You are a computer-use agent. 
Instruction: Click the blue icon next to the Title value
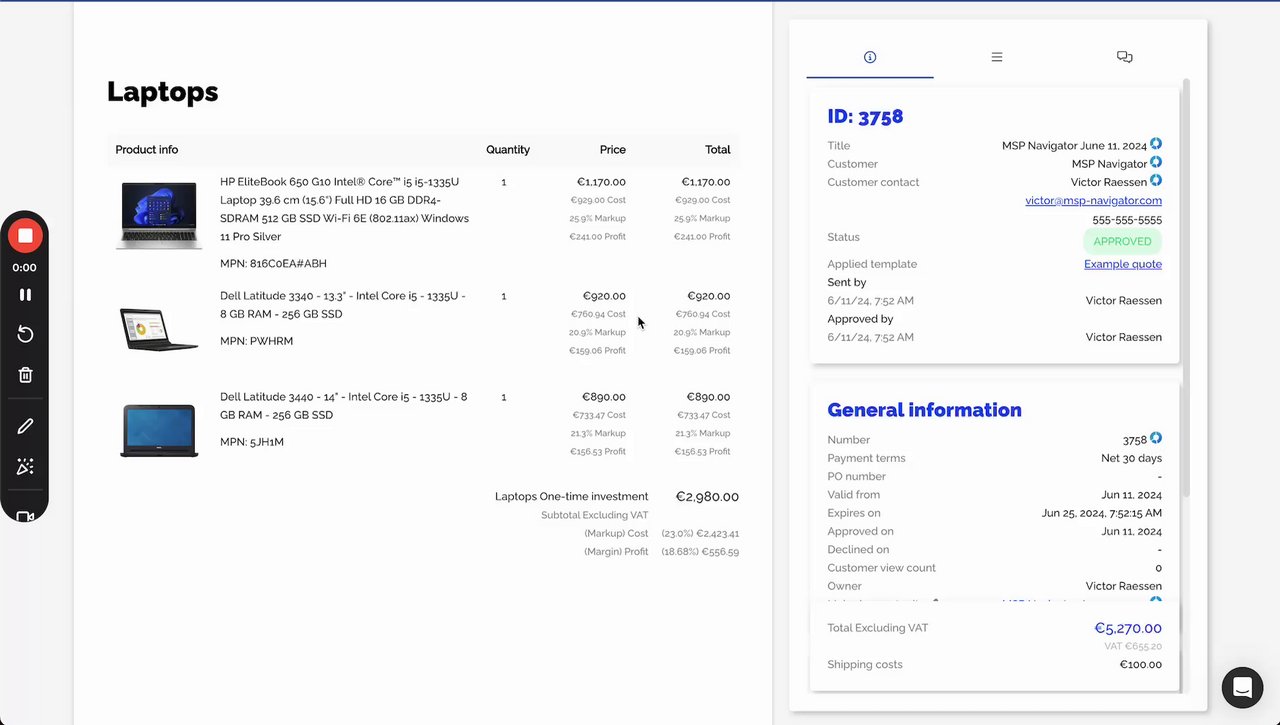point(1156,144)
